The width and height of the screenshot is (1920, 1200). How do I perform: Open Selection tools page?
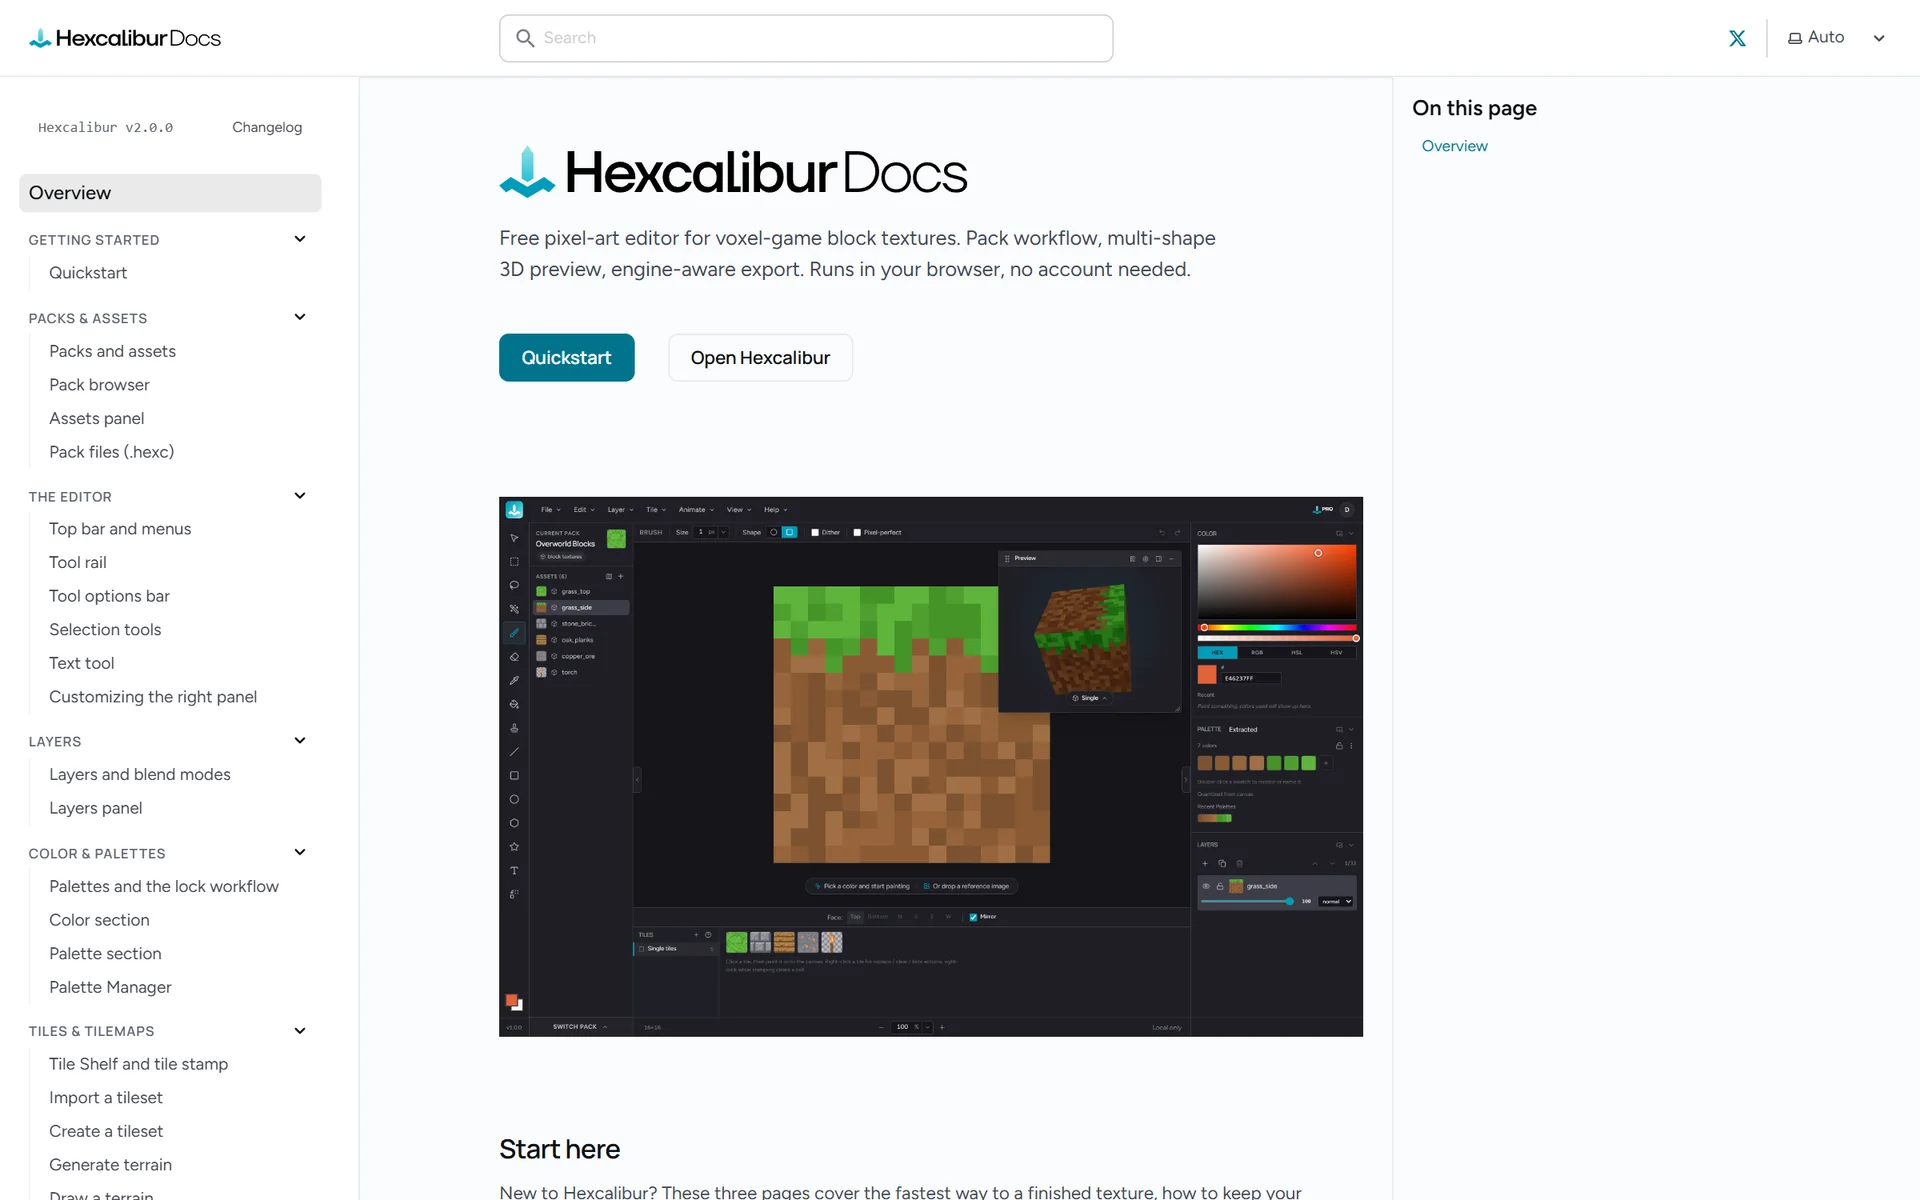click(105, 630)
